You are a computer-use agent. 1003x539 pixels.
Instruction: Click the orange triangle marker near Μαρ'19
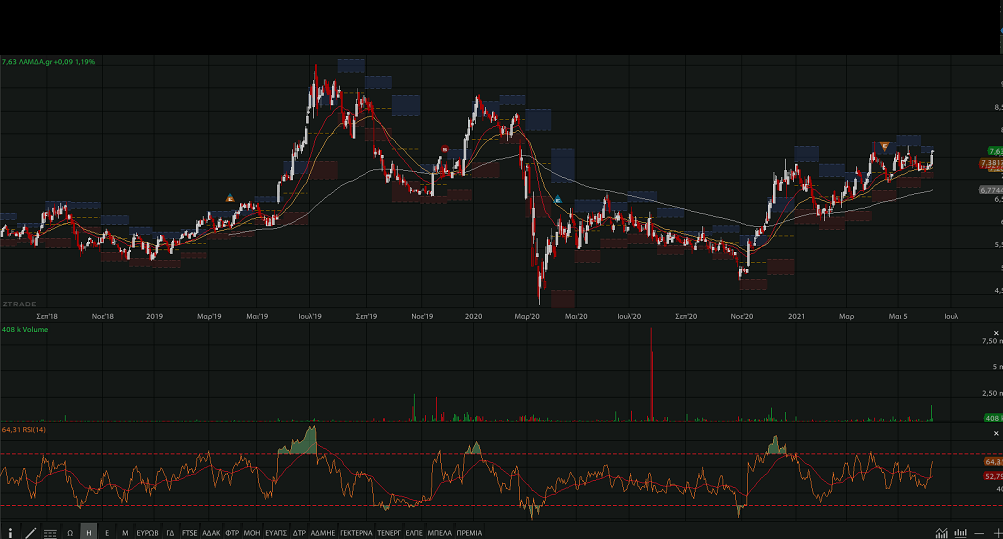pyautogui.click(x=231, y=197)
